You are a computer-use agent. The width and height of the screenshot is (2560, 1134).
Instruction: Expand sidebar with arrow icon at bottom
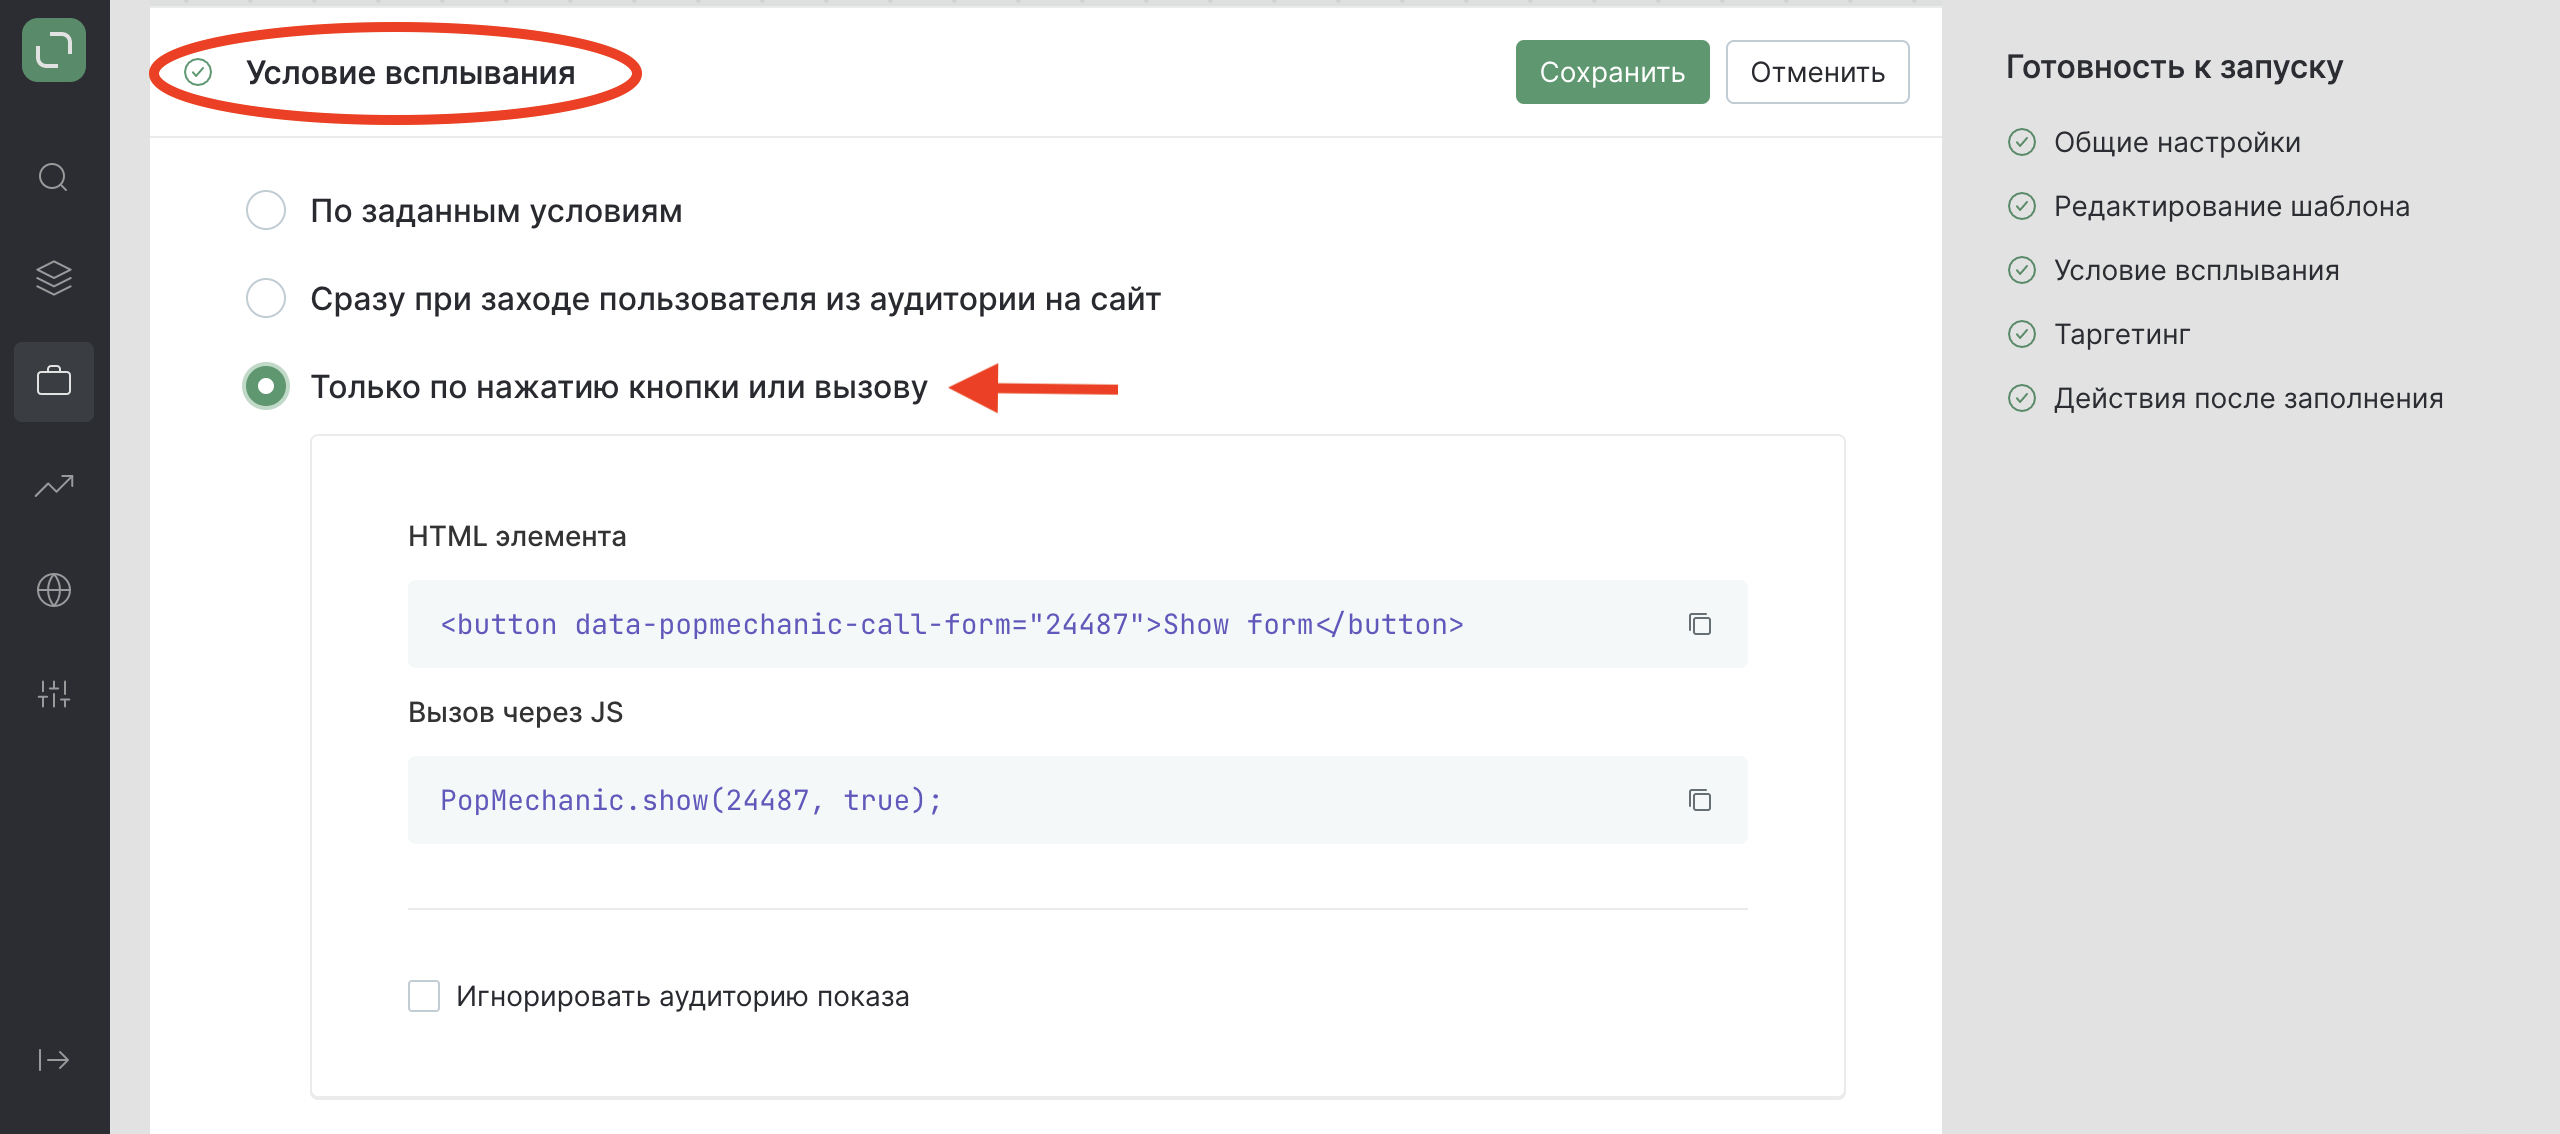click(x=54, y=1060)
